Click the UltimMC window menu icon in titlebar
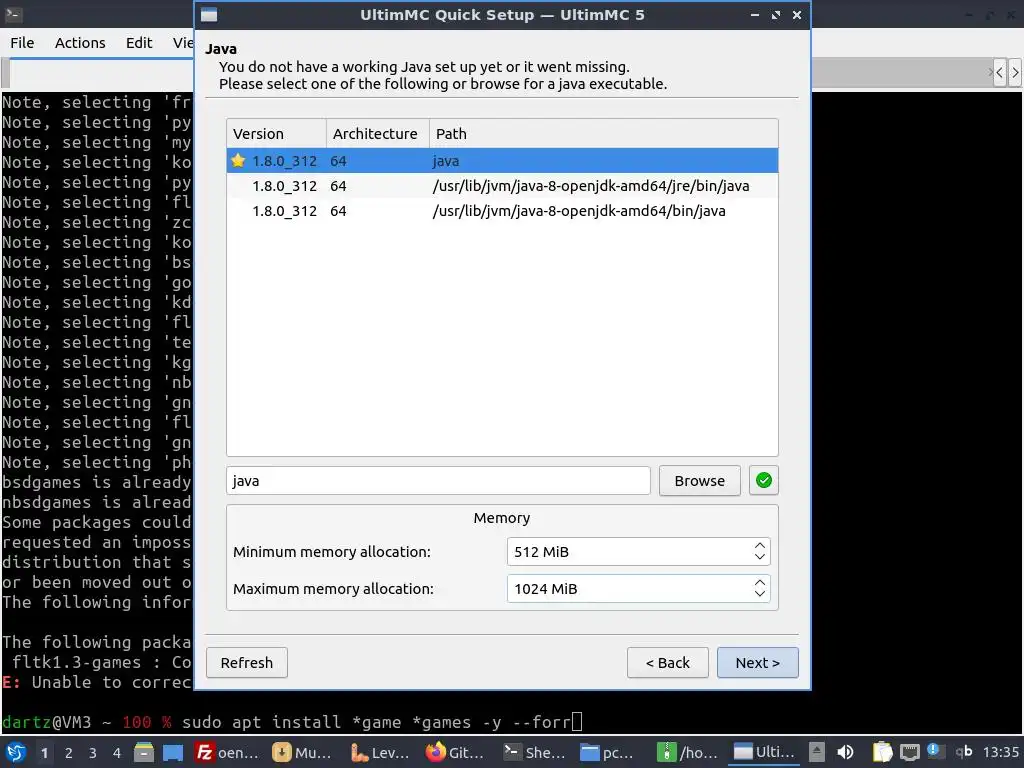The height and width of the screenshot is (768, 1024). point(209,14)
